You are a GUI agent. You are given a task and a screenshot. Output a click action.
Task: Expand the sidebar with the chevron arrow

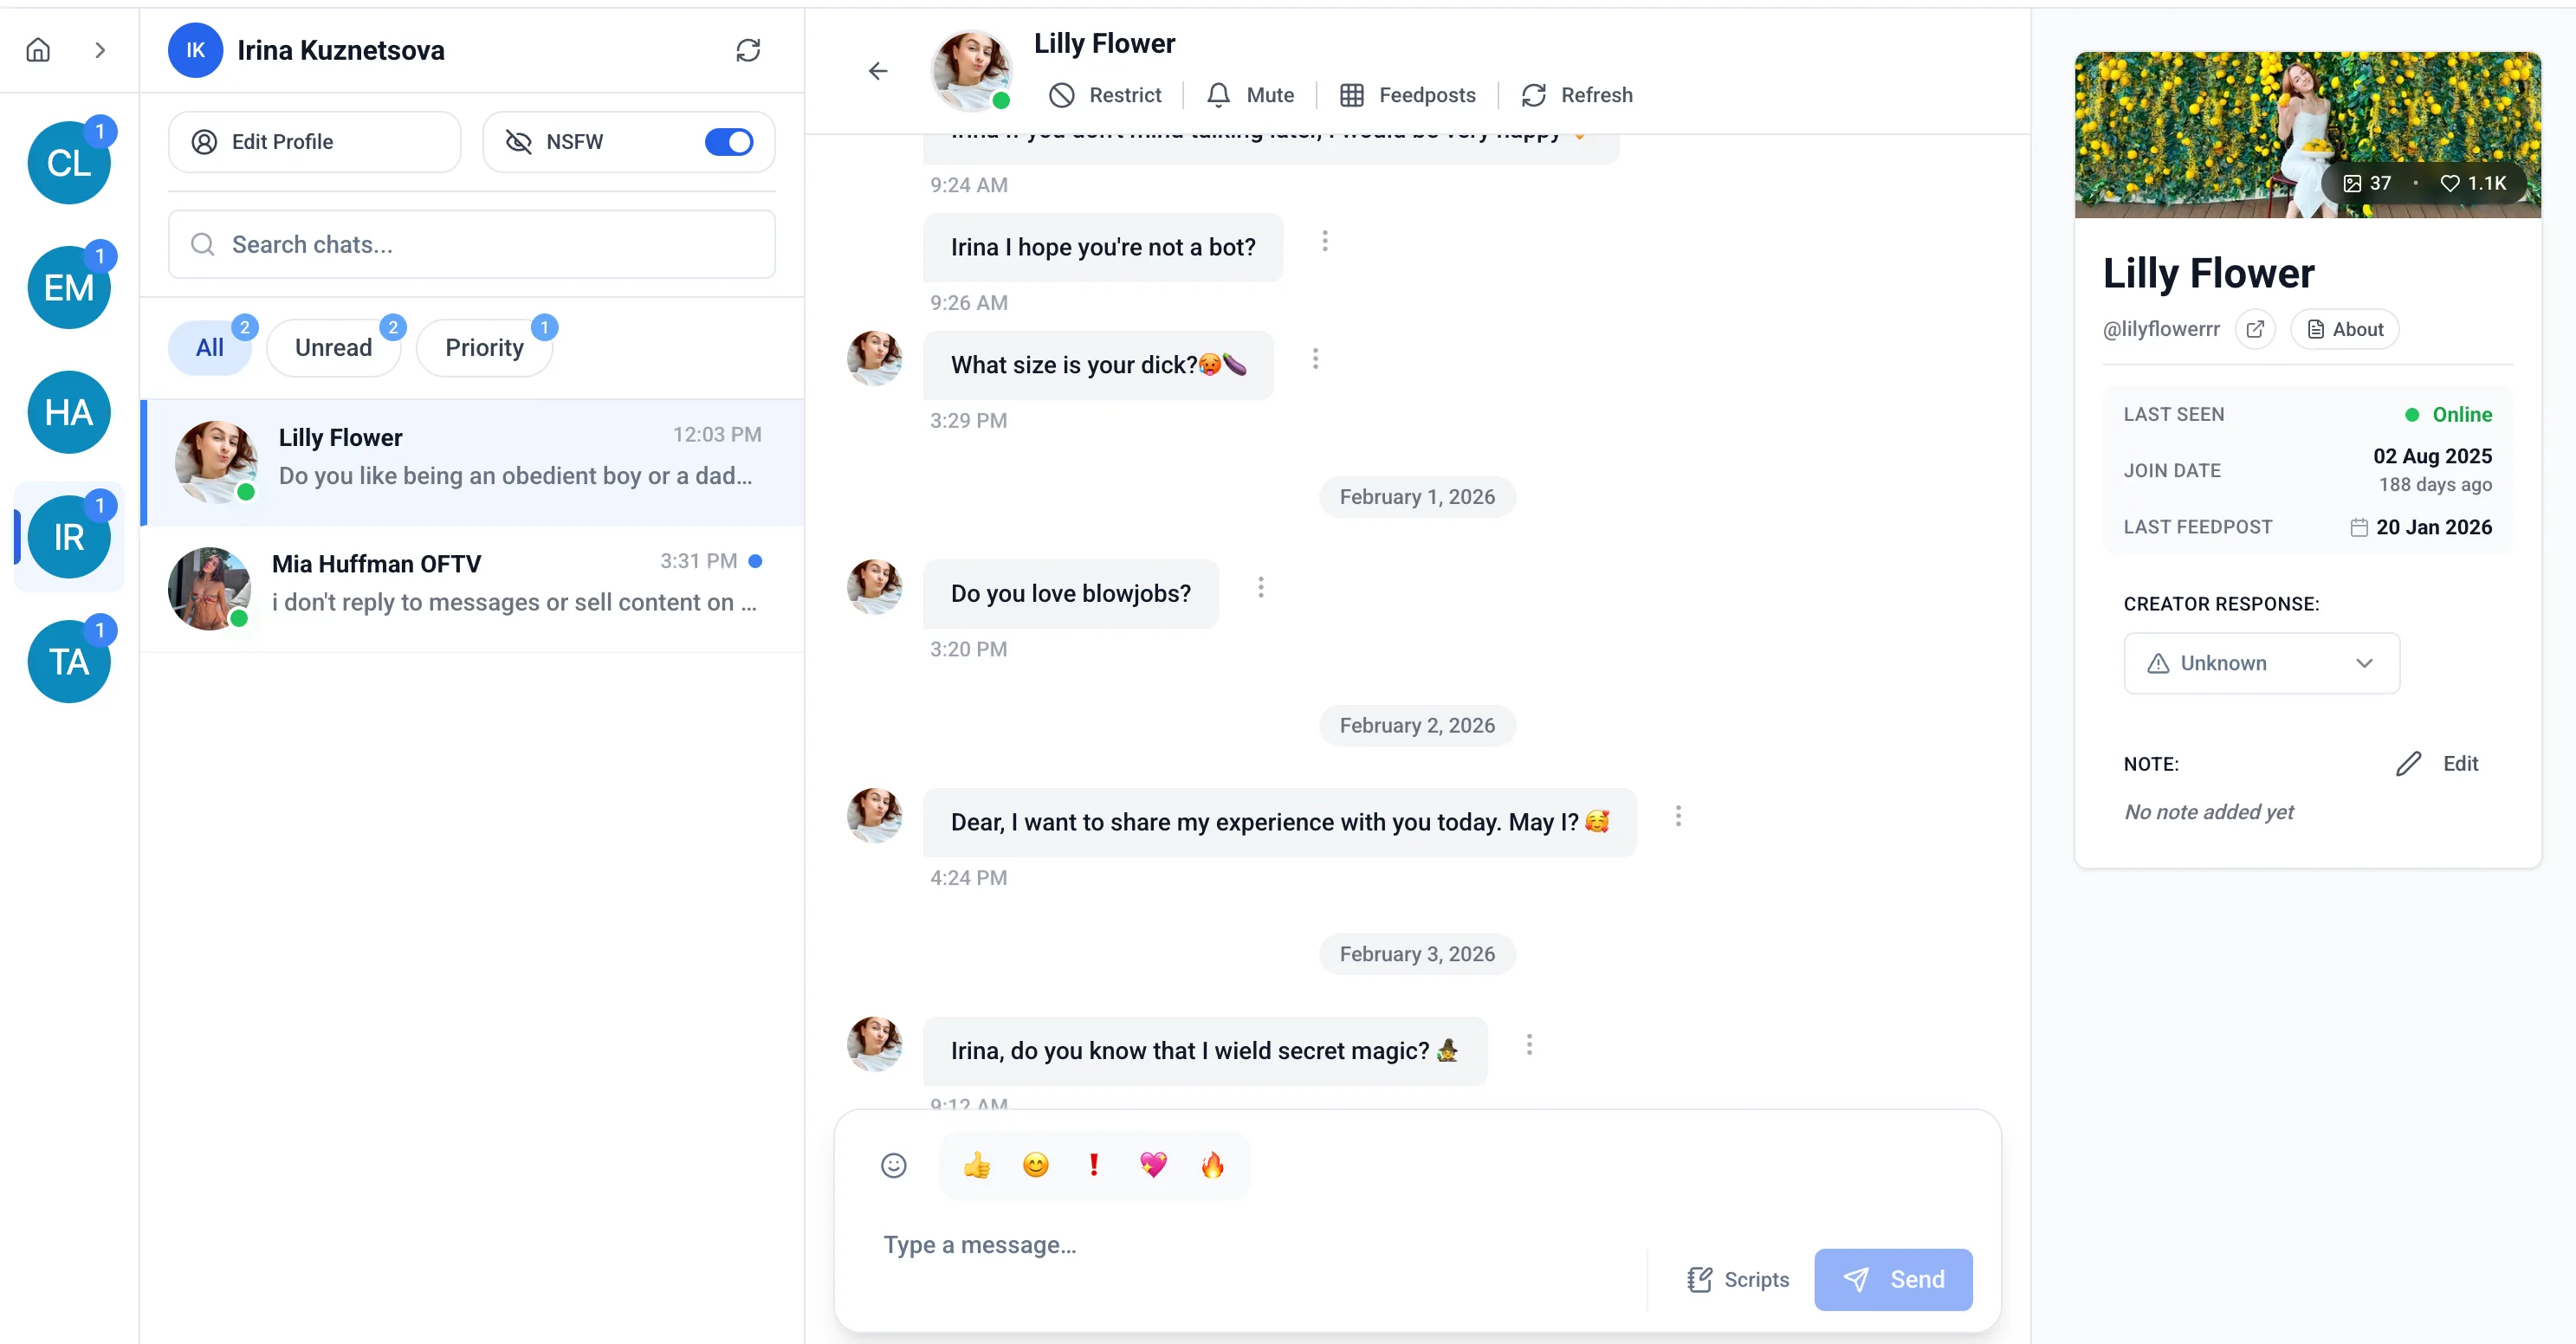(100, 50)
